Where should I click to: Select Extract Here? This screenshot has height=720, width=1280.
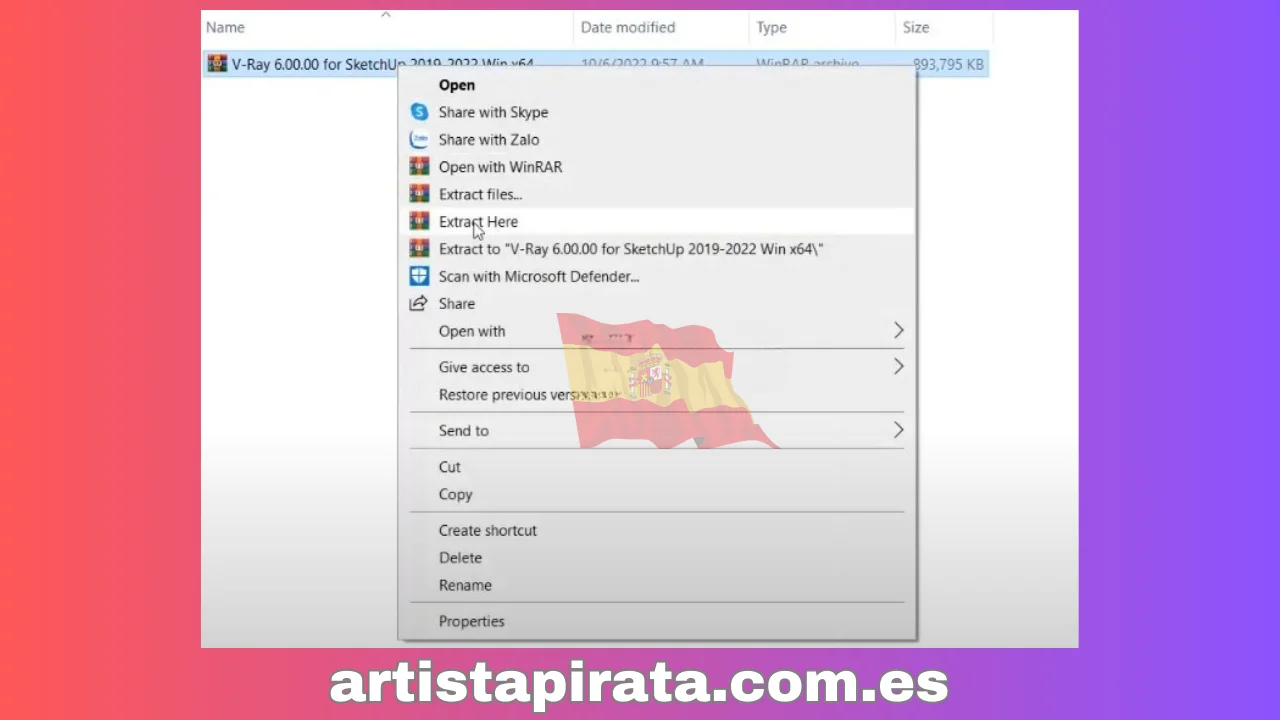coord(478,222)
